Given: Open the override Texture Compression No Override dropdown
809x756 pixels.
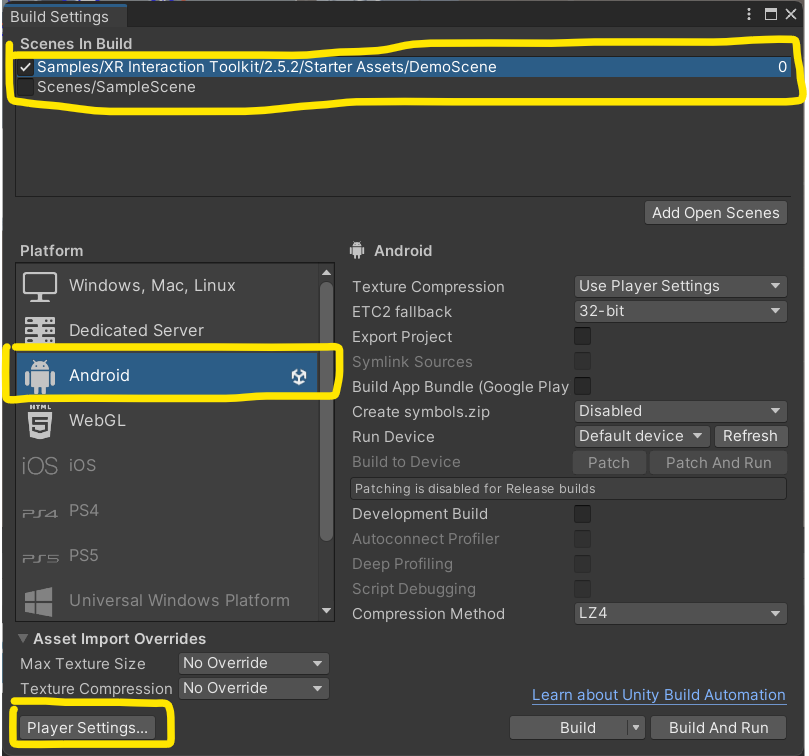Looking at the screenshot, I should pyautogui.click(x=253, y=688).
